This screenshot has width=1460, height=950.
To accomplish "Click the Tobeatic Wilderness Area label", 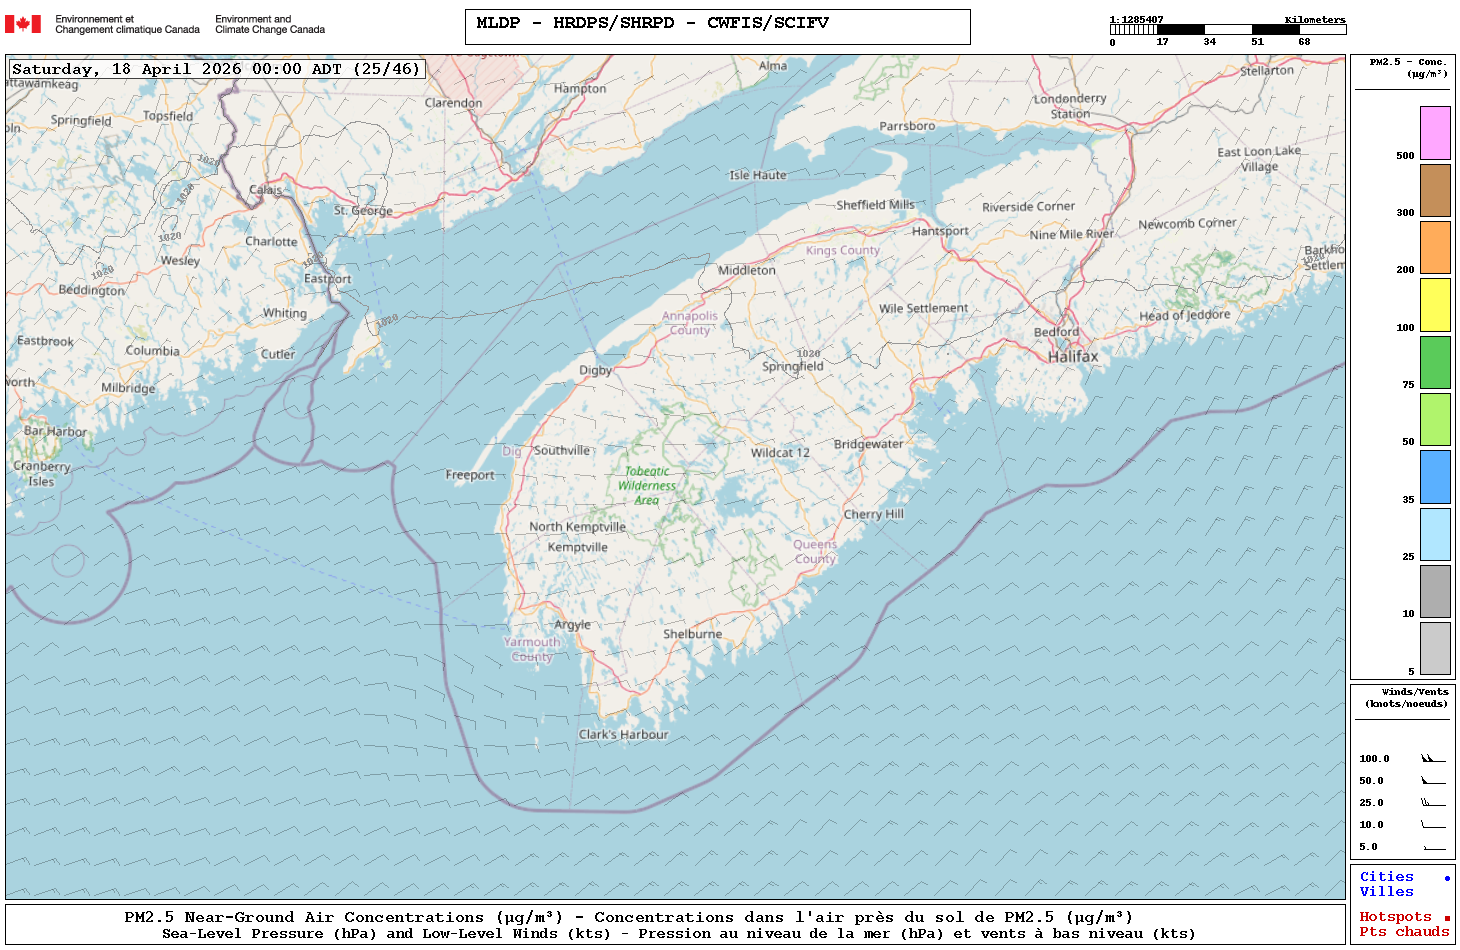I will pyautogui.click(x=647, y=485).
